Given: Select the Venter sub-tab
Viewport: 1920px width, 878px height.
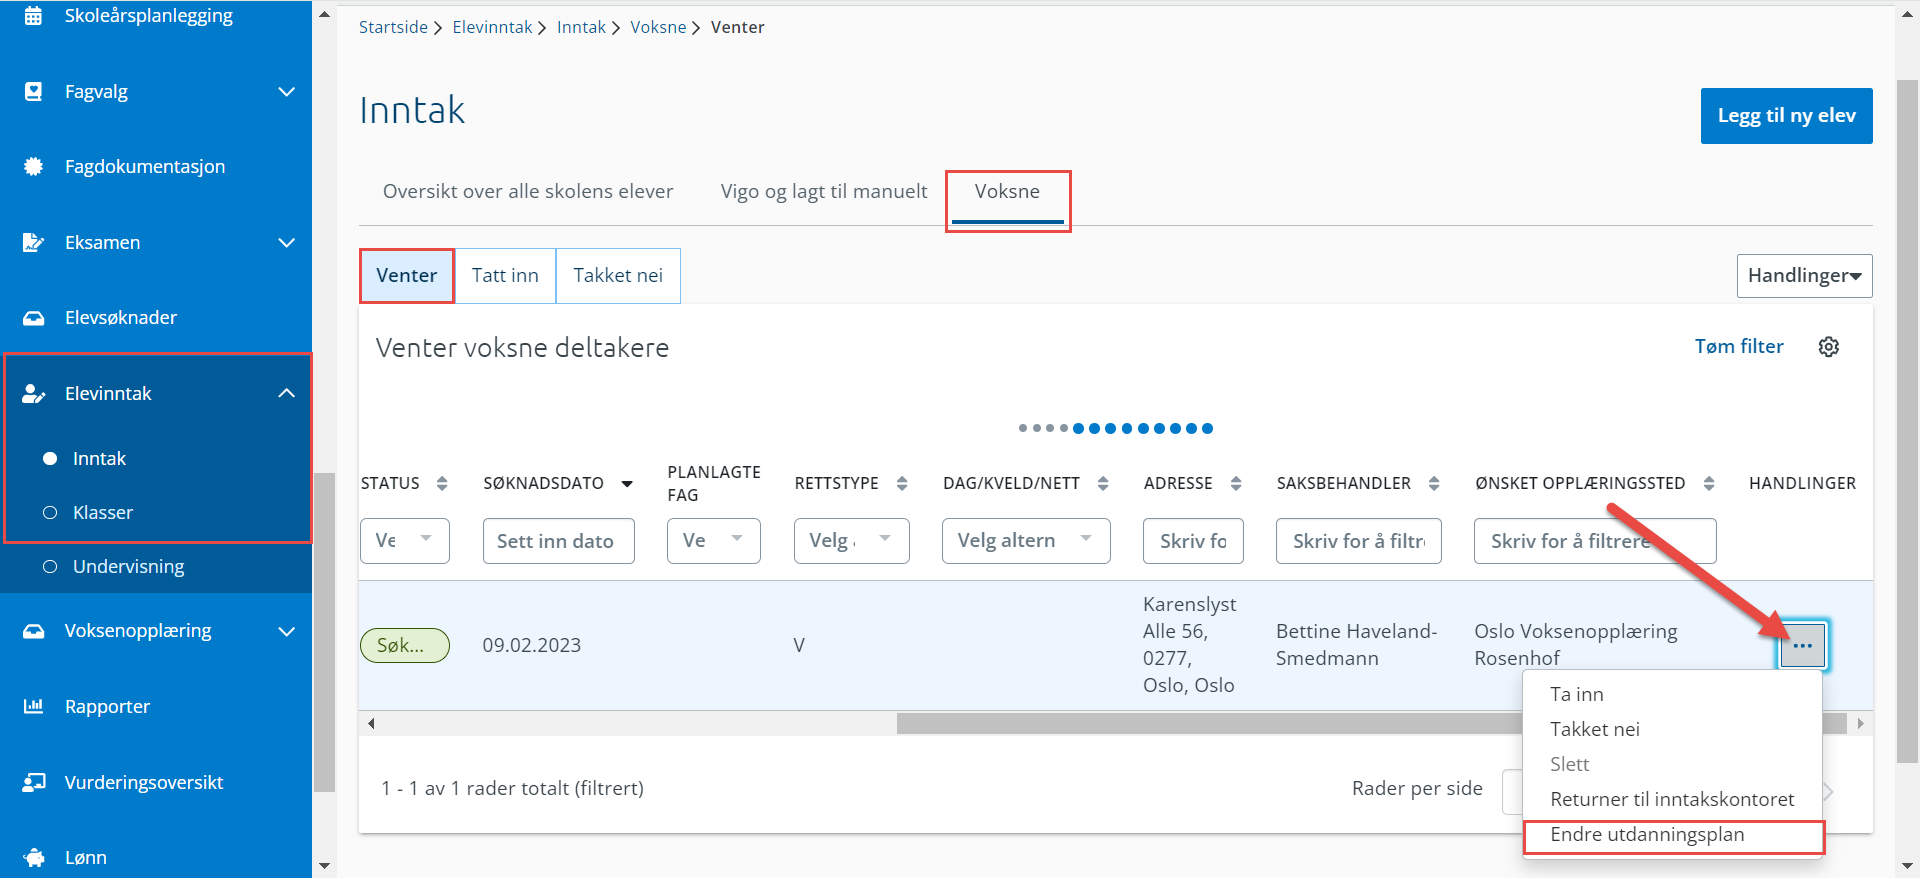Looking at the screenshot, I should click(407, 275).
